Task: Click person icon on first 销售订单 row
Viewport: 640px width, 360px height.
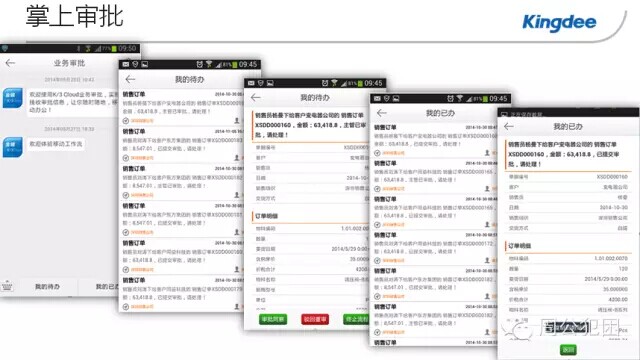Action: (x=237, y=120)
